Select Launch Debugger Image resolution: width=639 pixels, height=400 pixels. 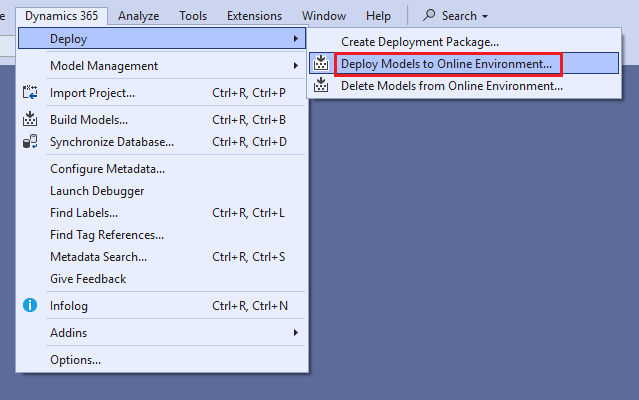point(97,191)
